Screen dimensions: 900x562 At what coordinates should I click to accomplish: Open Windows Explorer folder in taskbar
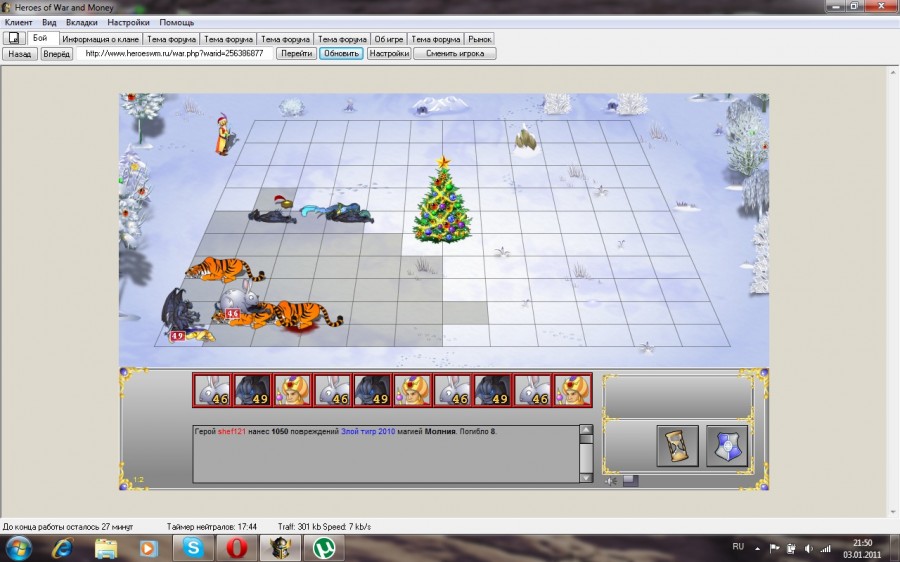tap(106, 549)
